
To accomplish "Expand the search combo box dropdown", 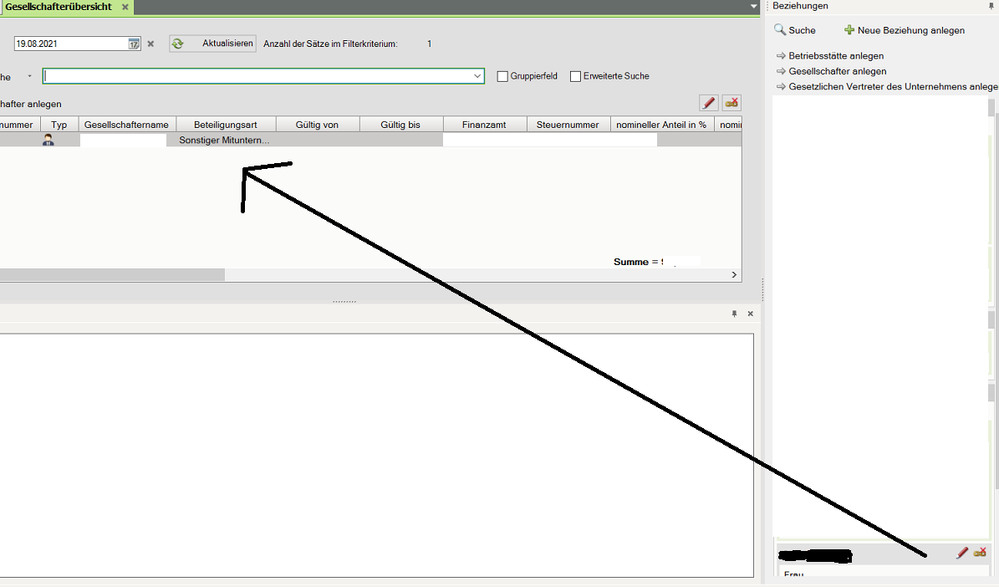I will point(477,76).
